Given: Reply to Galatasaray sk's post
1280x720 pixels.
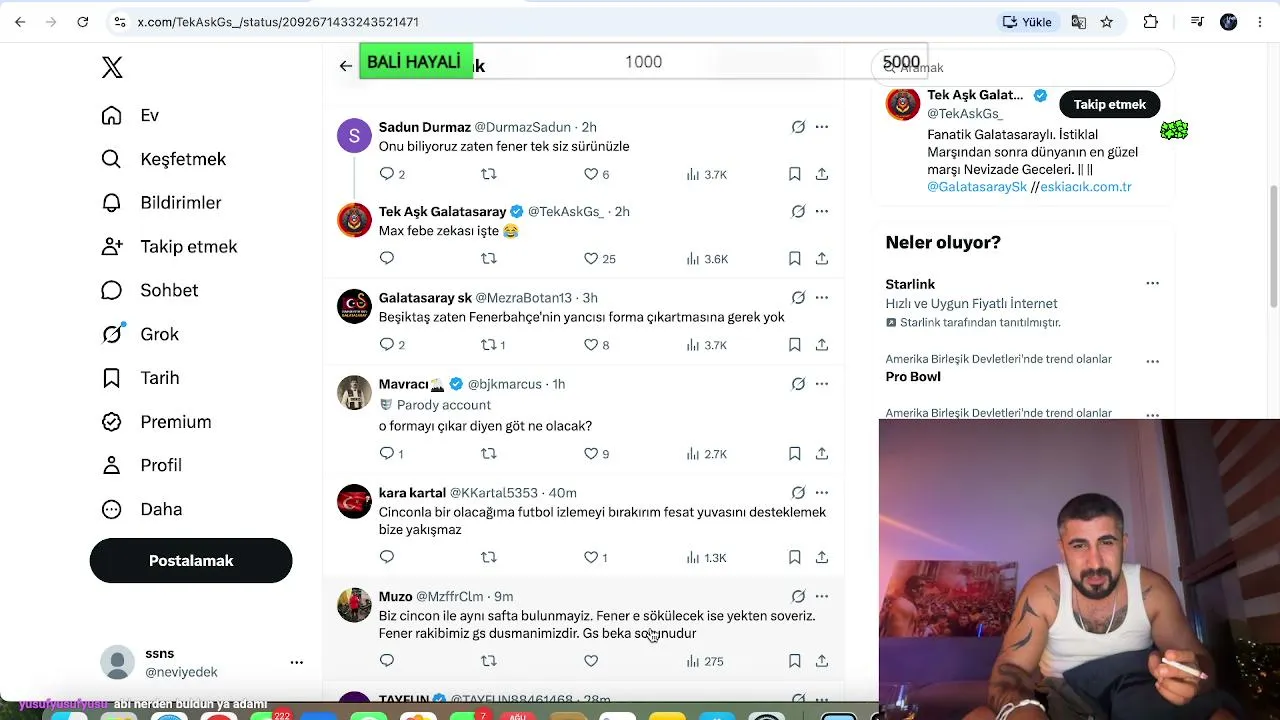Looking at the screenshot, I should (387, 344).
